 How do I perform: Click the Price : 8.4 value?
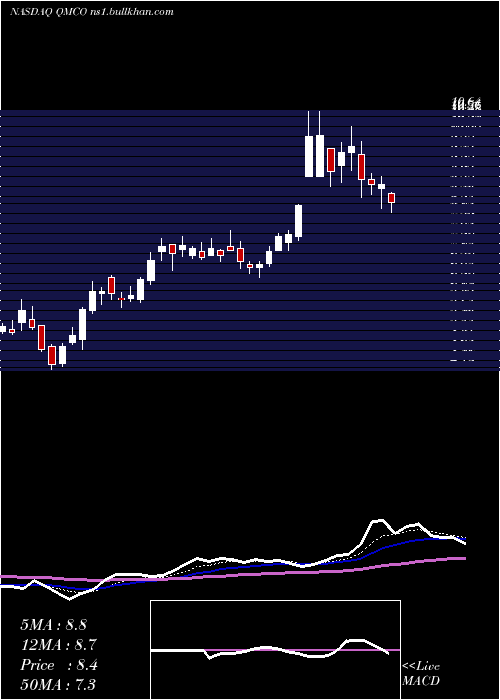tap(58, 665)
